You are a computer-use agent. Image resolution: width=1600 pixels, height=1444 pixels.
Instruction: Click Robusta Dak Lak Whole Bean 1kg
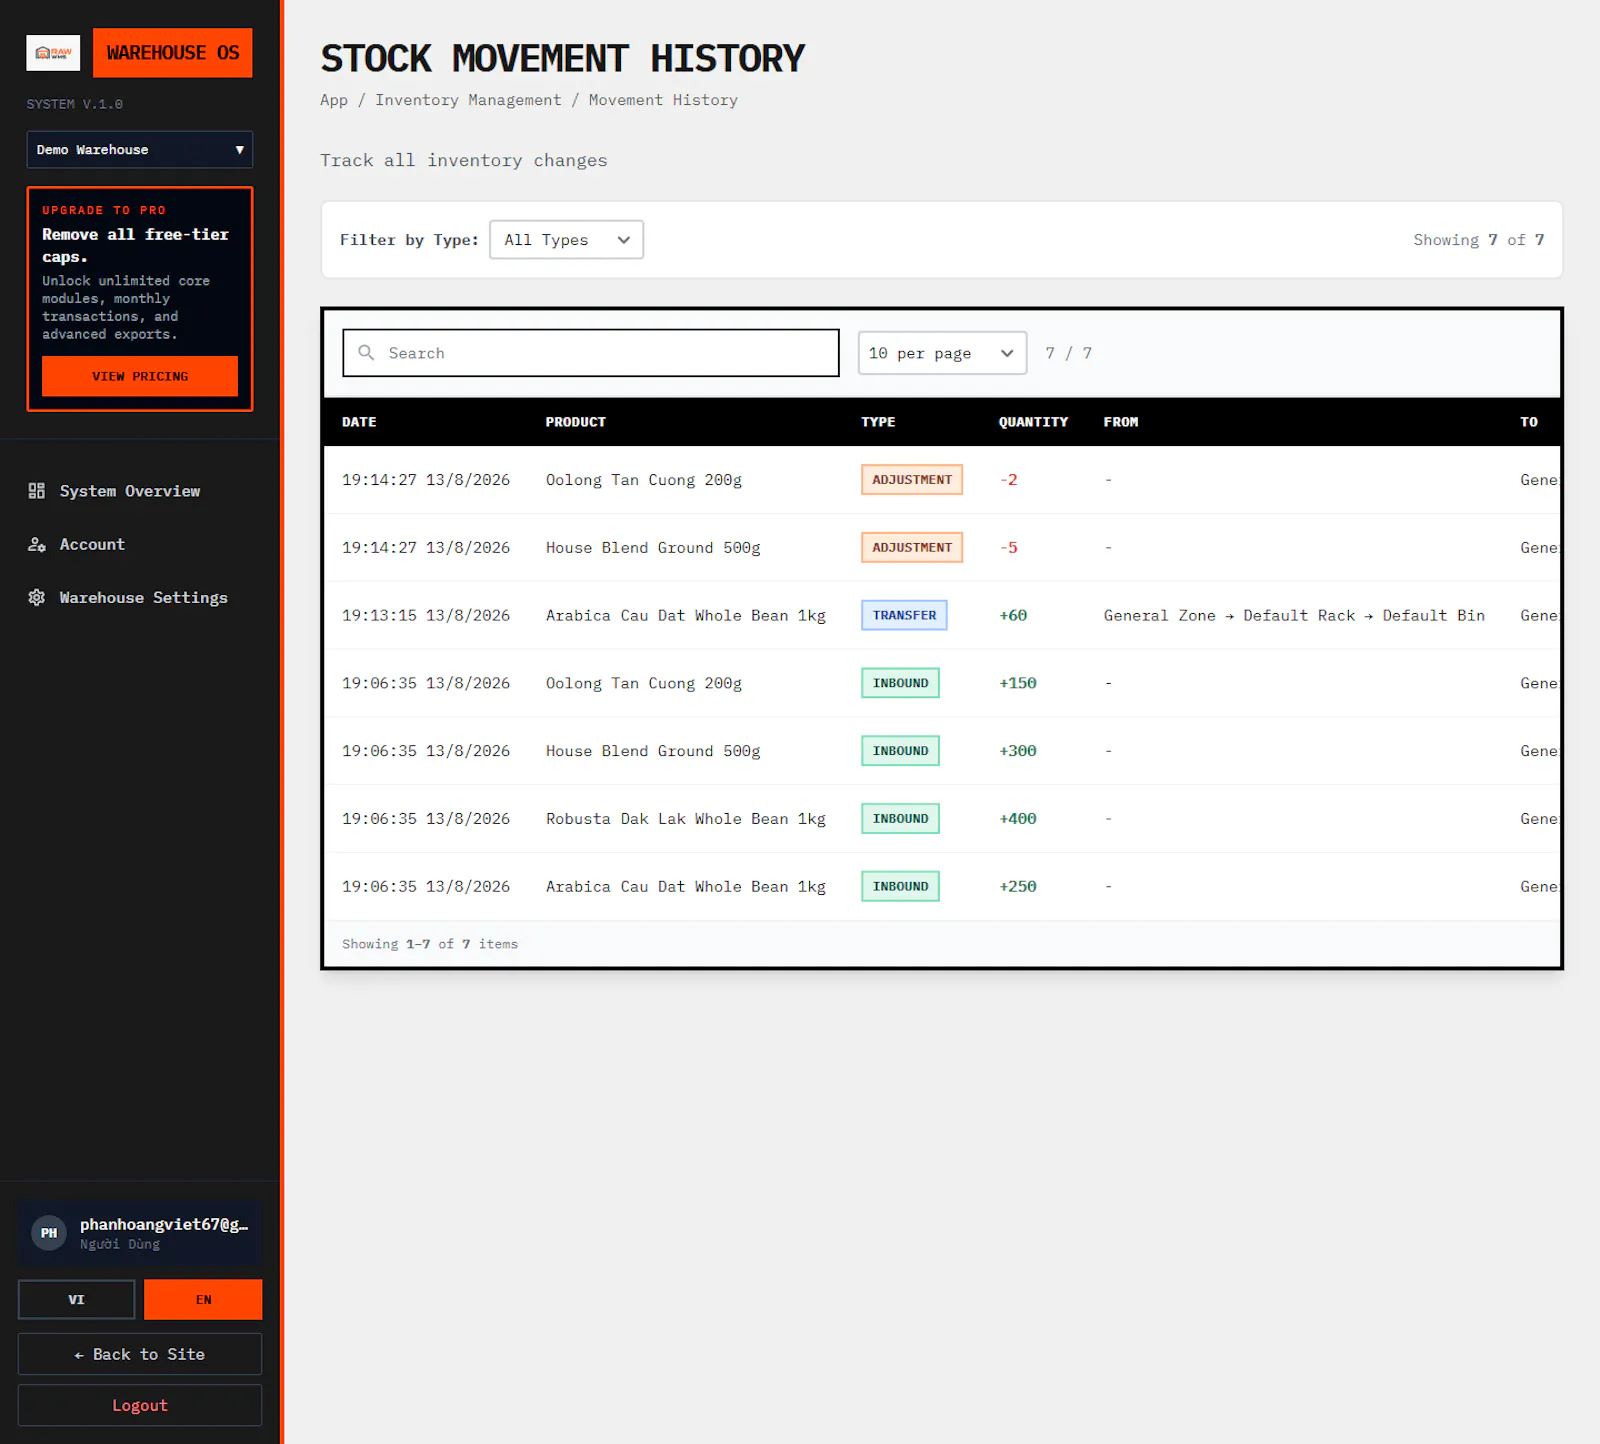tap(686, 819)
